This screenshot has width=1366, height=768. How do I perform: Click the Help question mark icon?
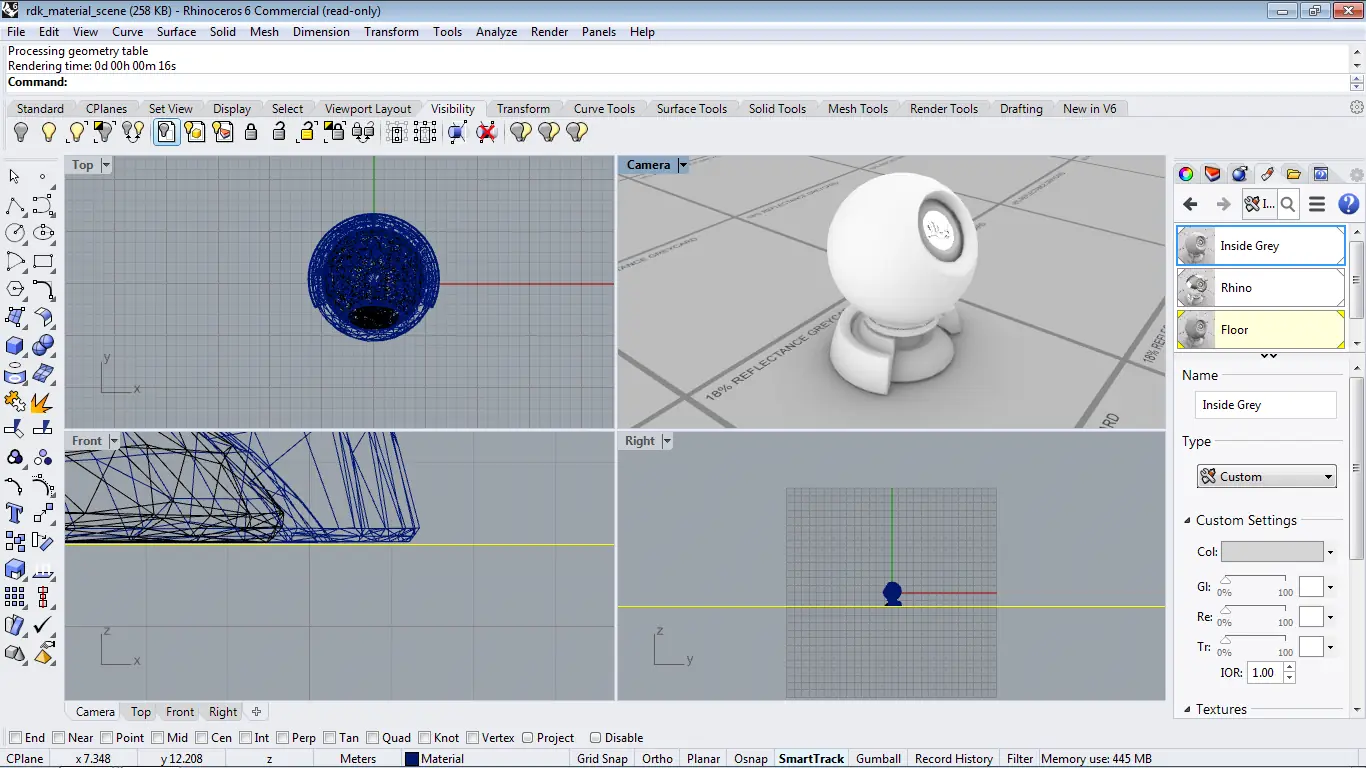tap(1348, 204)
